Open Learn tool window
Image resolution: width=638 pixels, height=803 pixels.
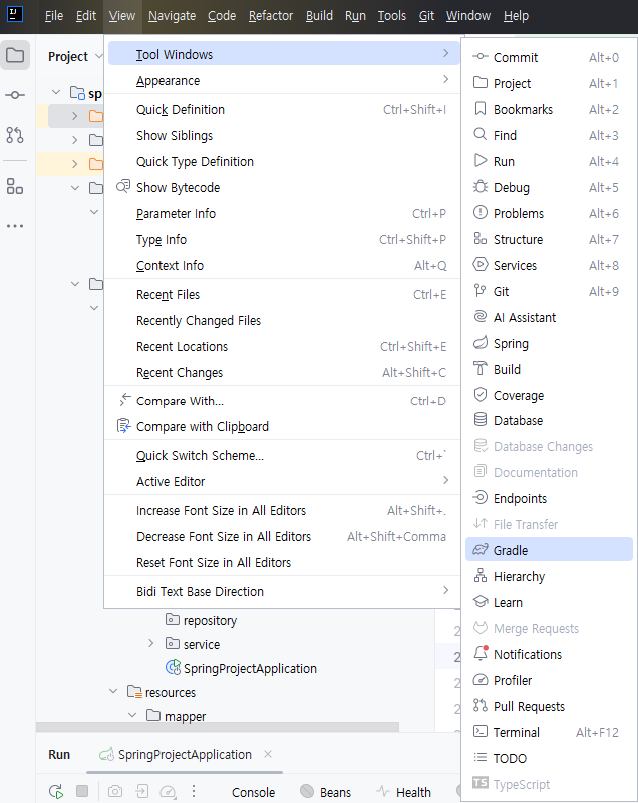pyautogui.click(x=549, y=602)
